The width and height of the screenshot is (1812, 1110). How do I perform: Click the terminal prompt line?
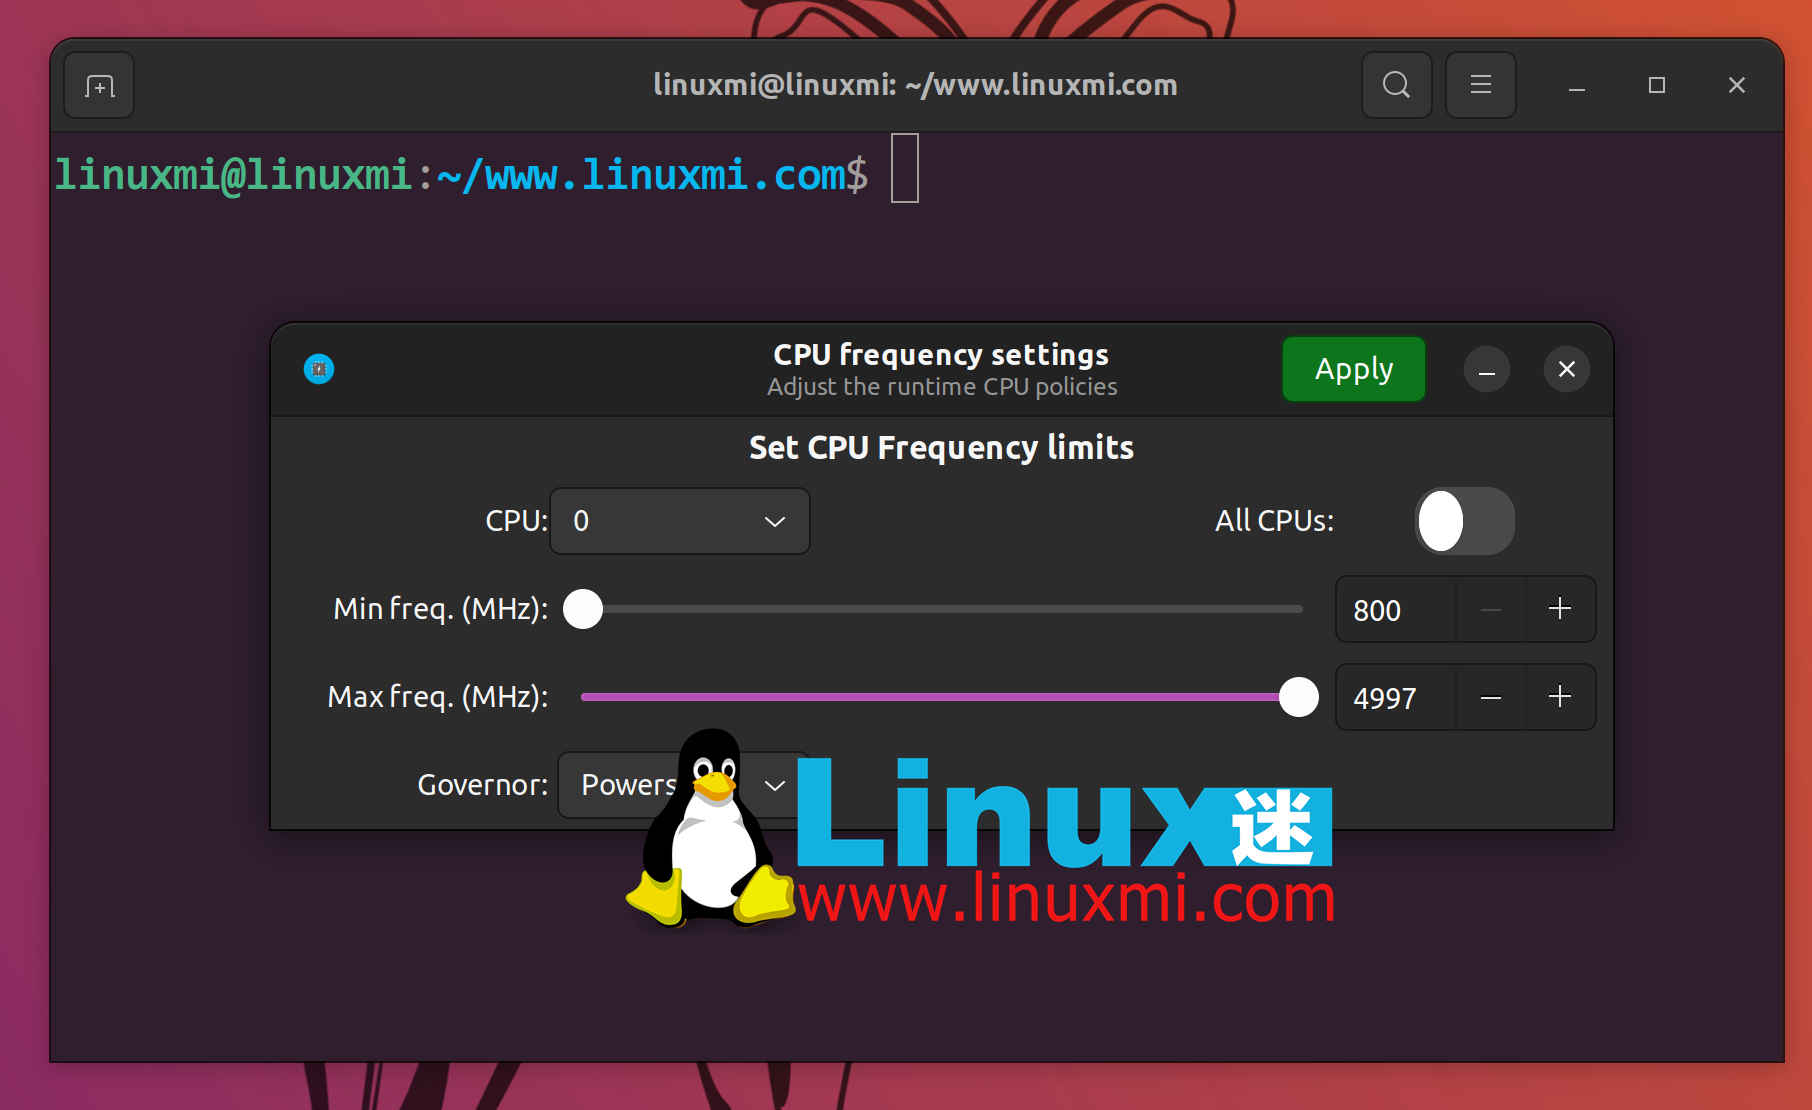click(486, 174)
